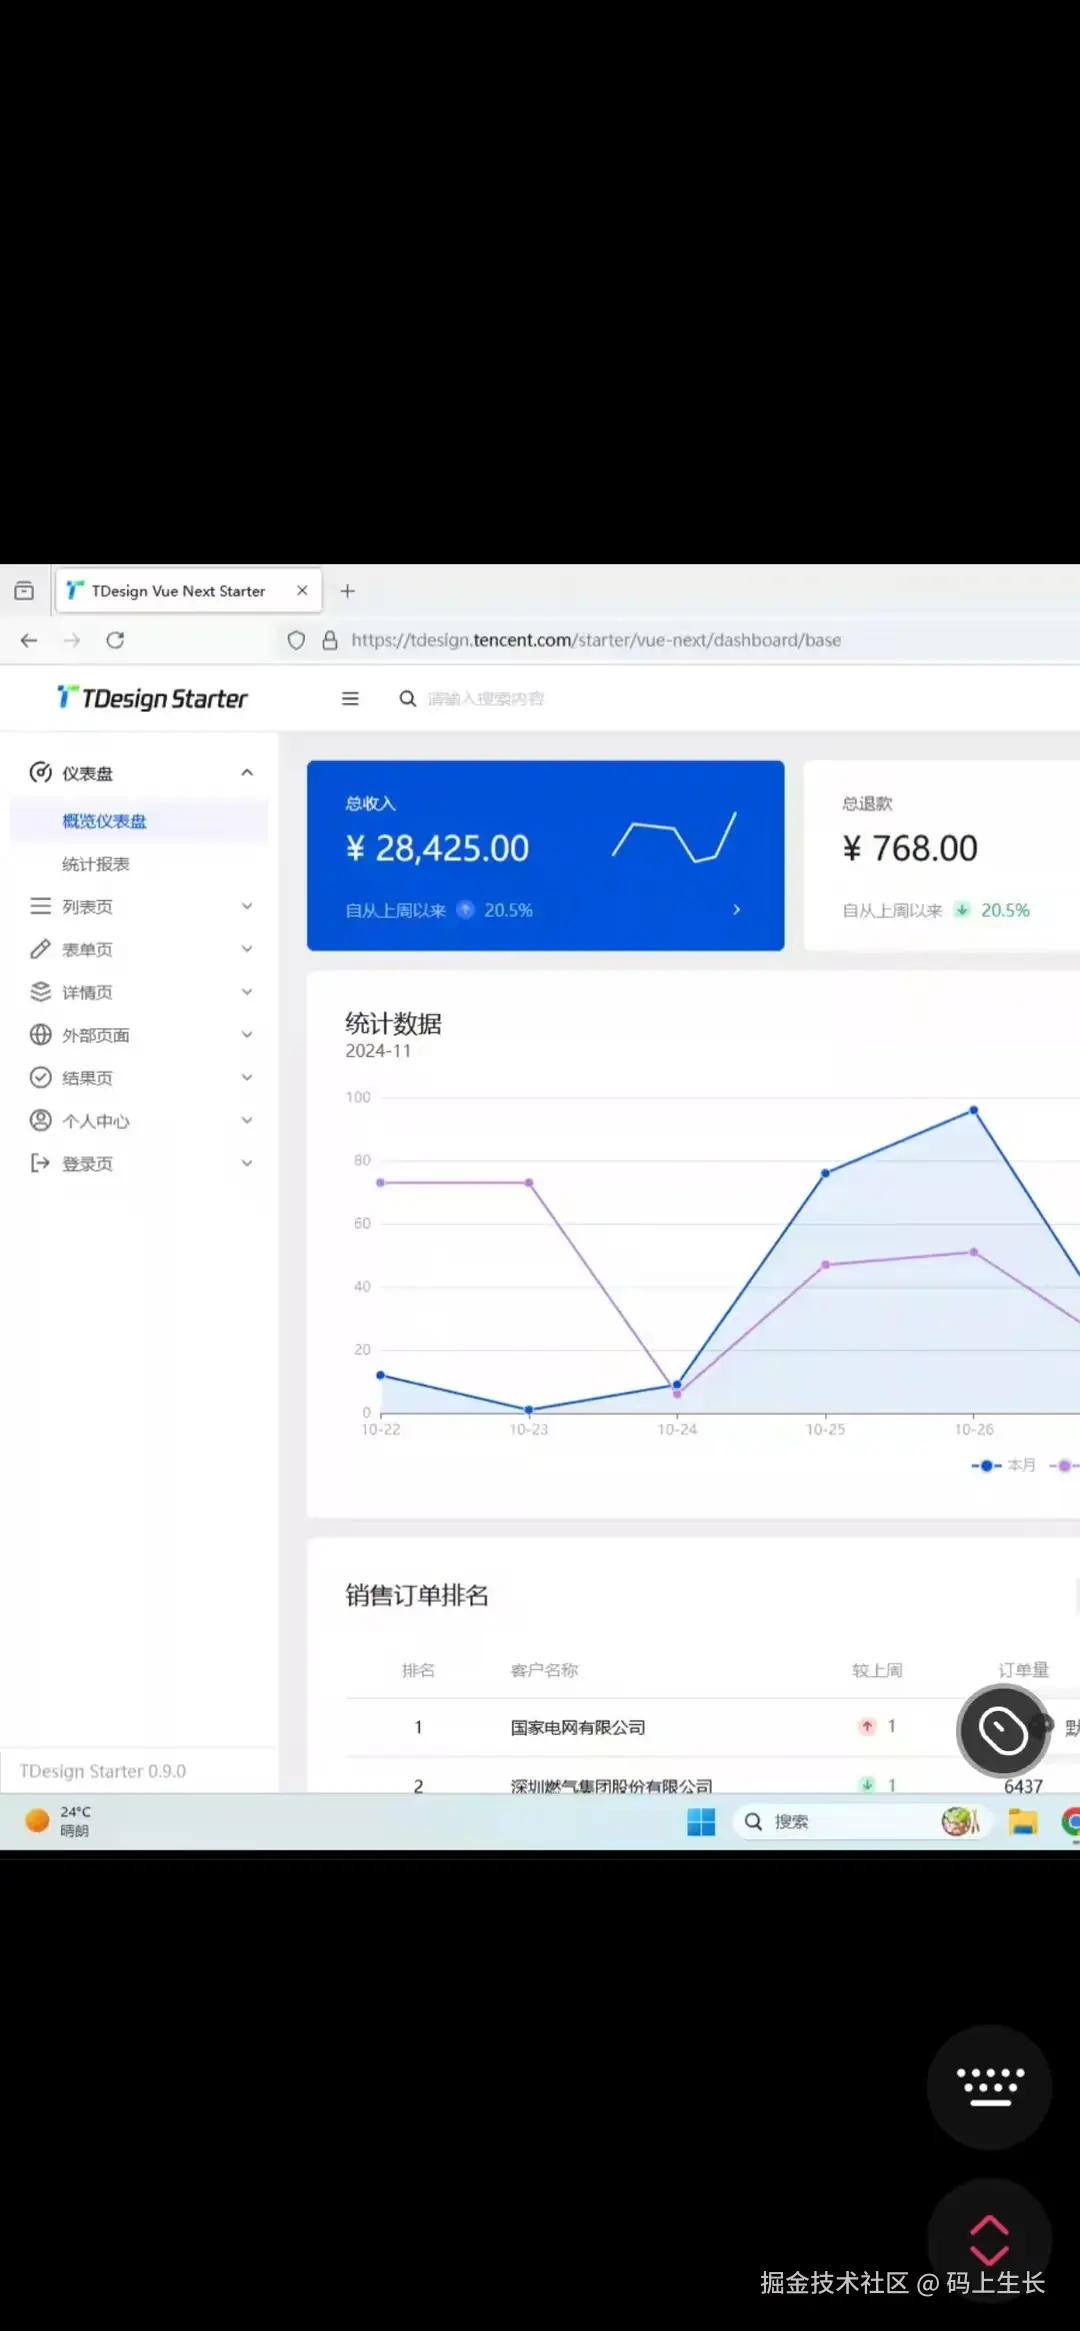
Task: Click the 国家电网有限公司 table row
Action: click(712, 1727)
